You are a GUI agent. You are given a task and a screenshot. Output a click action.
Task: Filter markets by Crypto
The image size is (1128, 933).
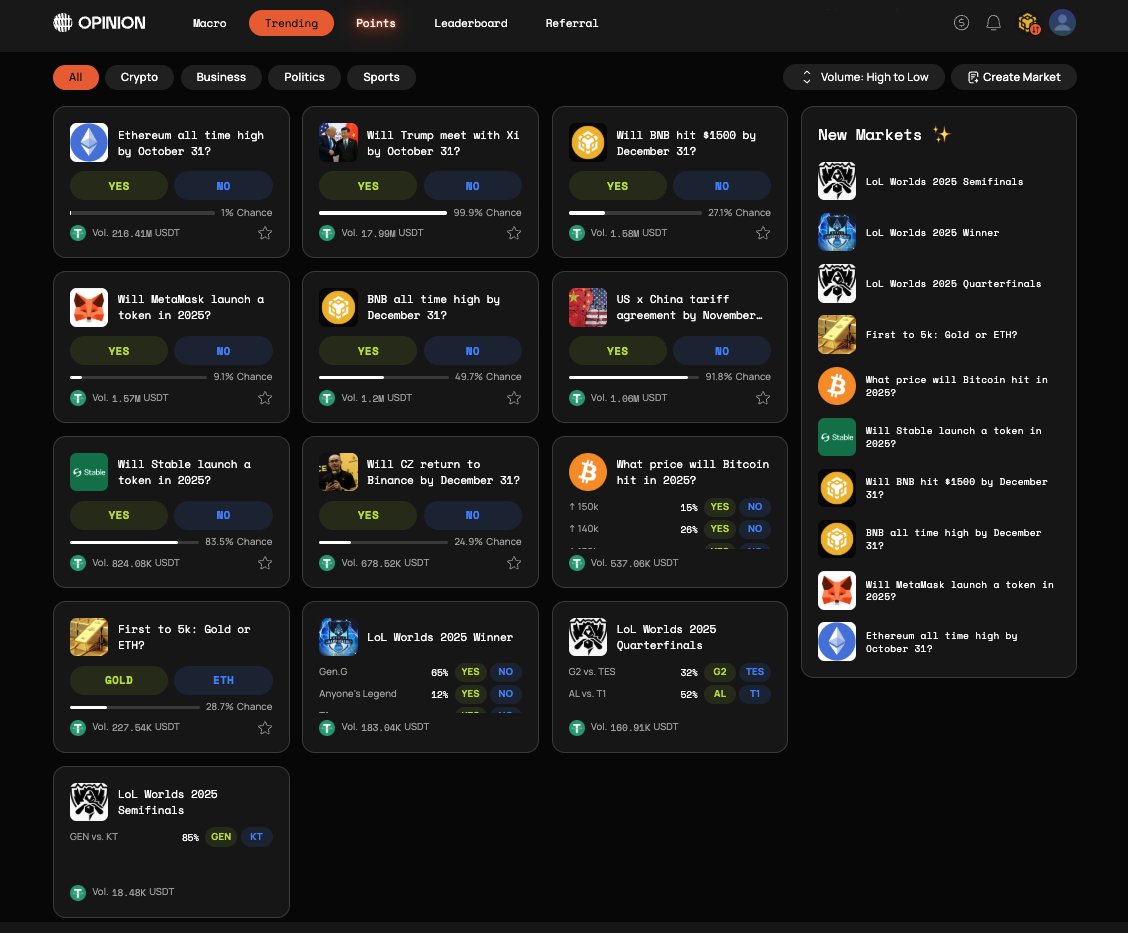click(x=139, y=77)
